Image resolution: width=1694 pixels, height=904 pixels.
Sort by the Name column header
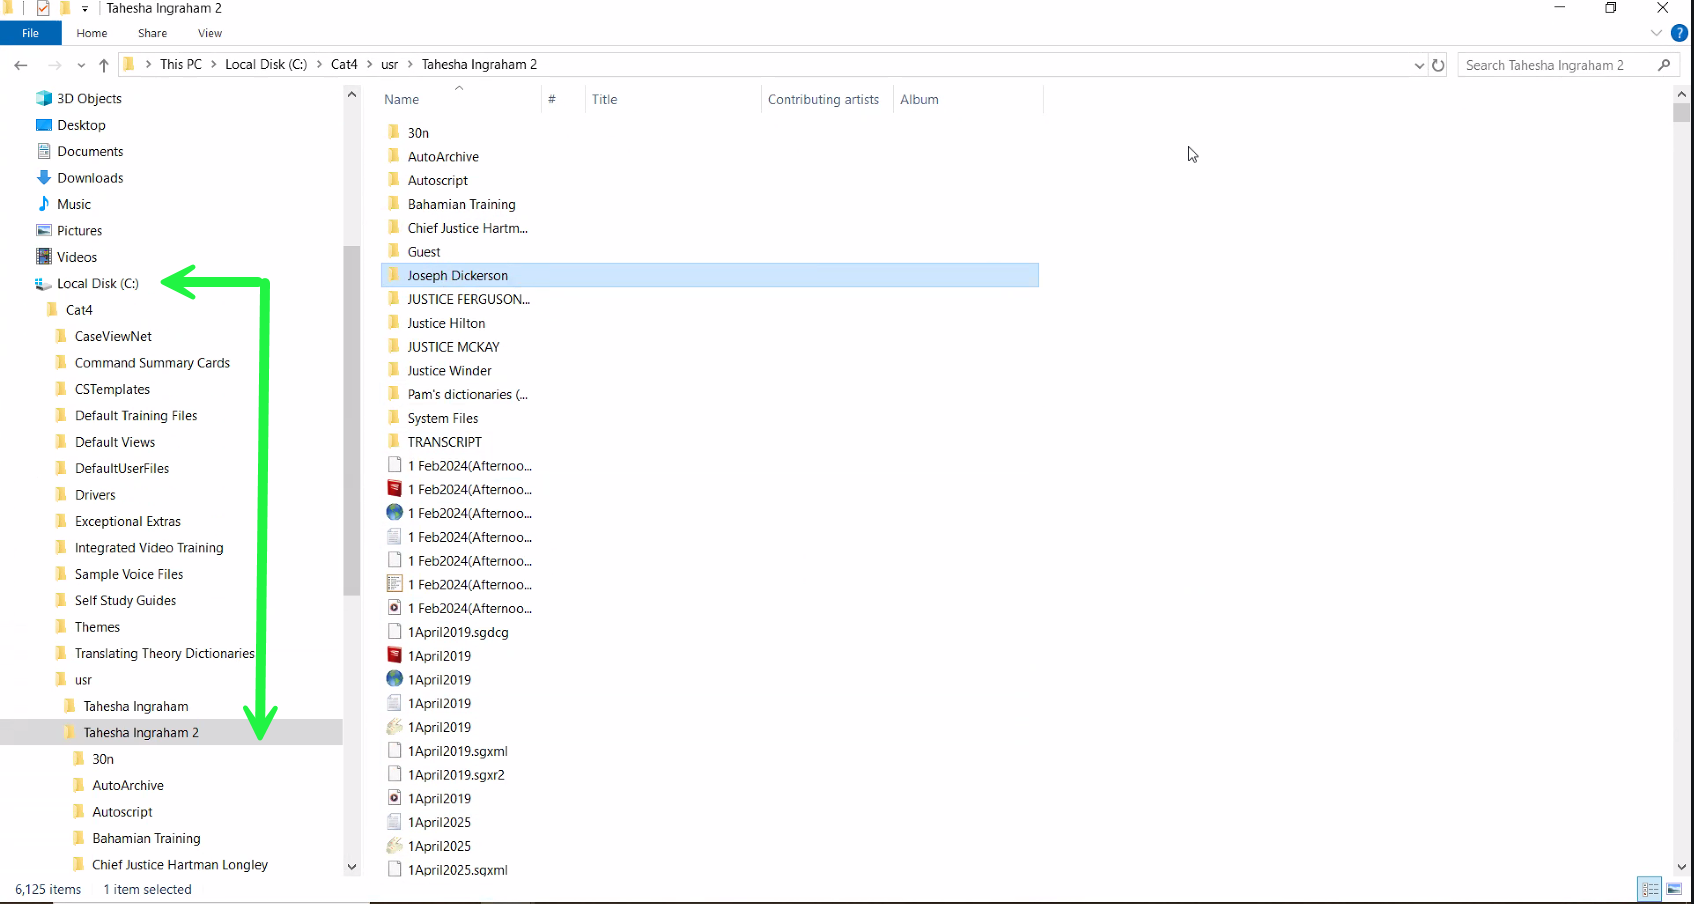[402, 99]
